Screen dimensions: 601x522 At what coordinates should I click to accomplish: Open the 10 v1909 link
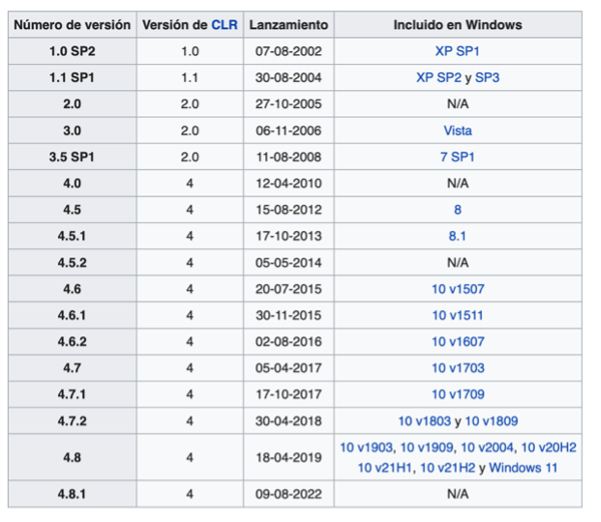[427, 447]
